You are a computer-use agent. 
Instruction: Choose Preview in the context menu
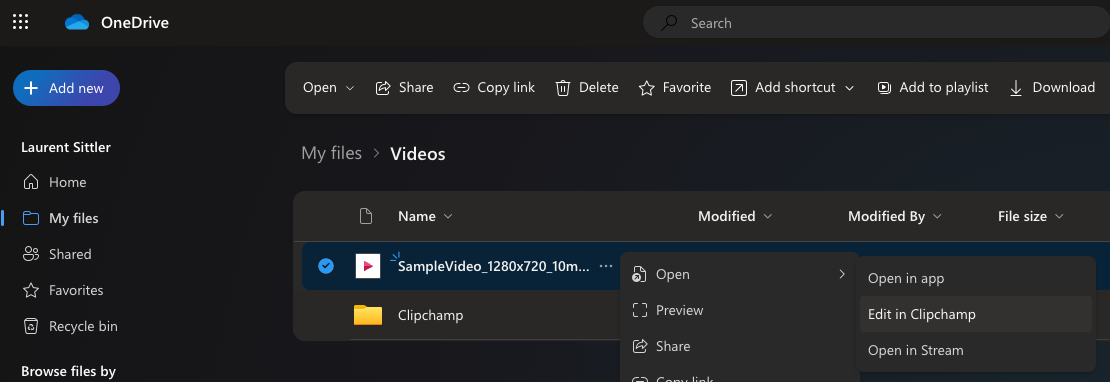[739, 310]
